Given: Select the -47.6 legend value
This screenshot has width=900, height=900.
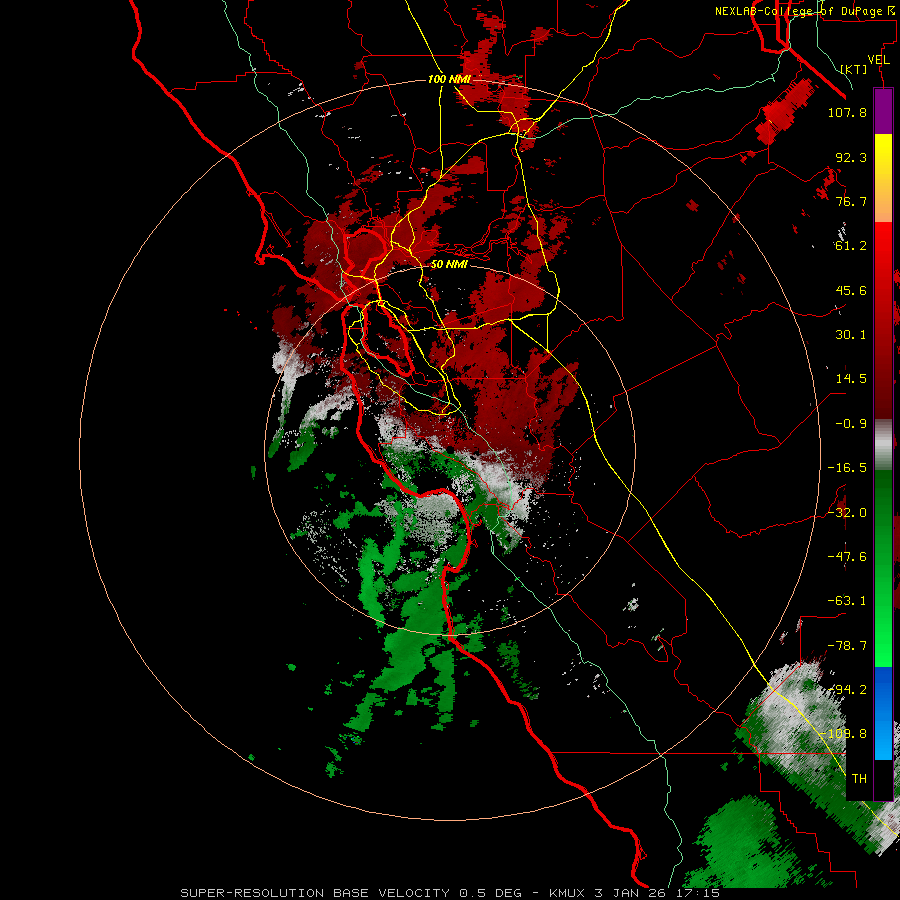Looking at the screenshot, I should (847, 557).
